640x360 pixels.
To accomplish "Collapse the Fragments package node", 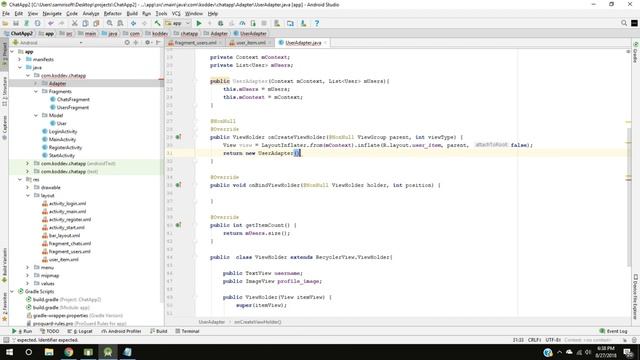I will 36,91.
